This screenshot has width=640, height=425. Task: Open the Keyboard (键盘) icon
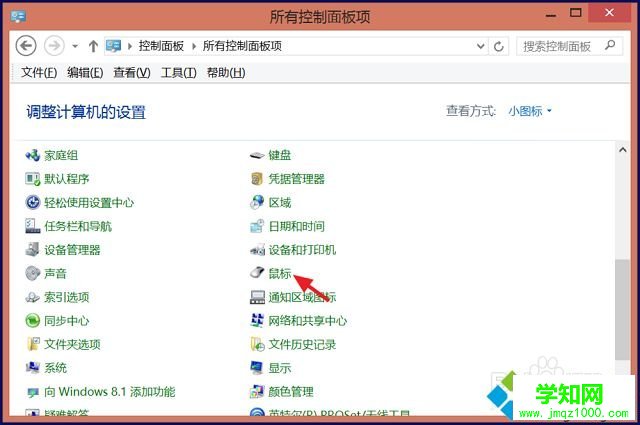click(257, 156)
